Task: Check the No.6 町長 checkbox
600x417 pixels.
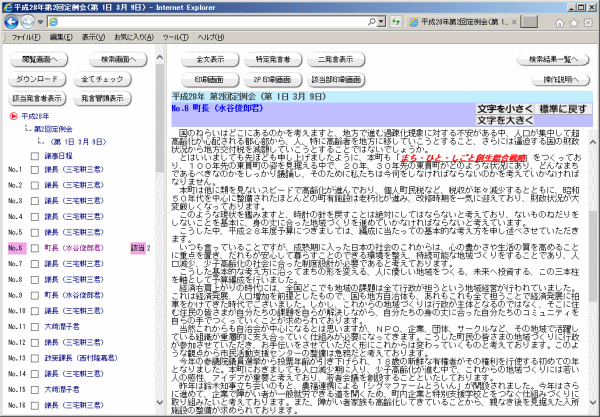Action: pos(35,248)
